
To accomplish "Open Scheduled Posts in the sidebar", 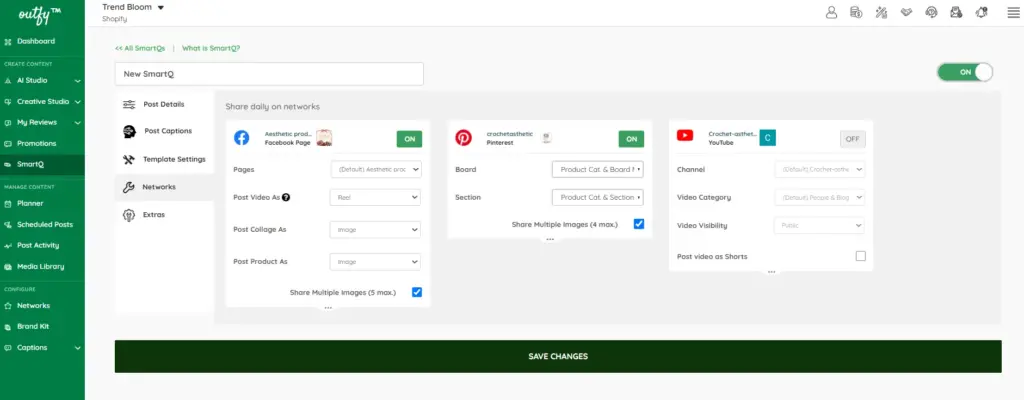I will [x=42, y=224].
